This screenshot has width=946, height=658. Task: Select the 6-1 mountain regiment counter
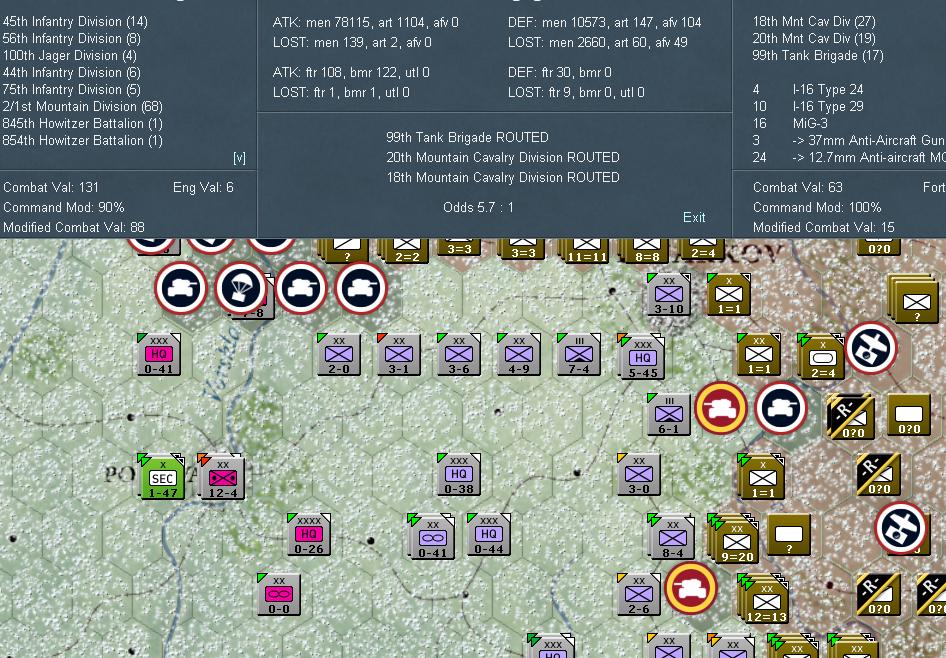[x=668, y=414]
